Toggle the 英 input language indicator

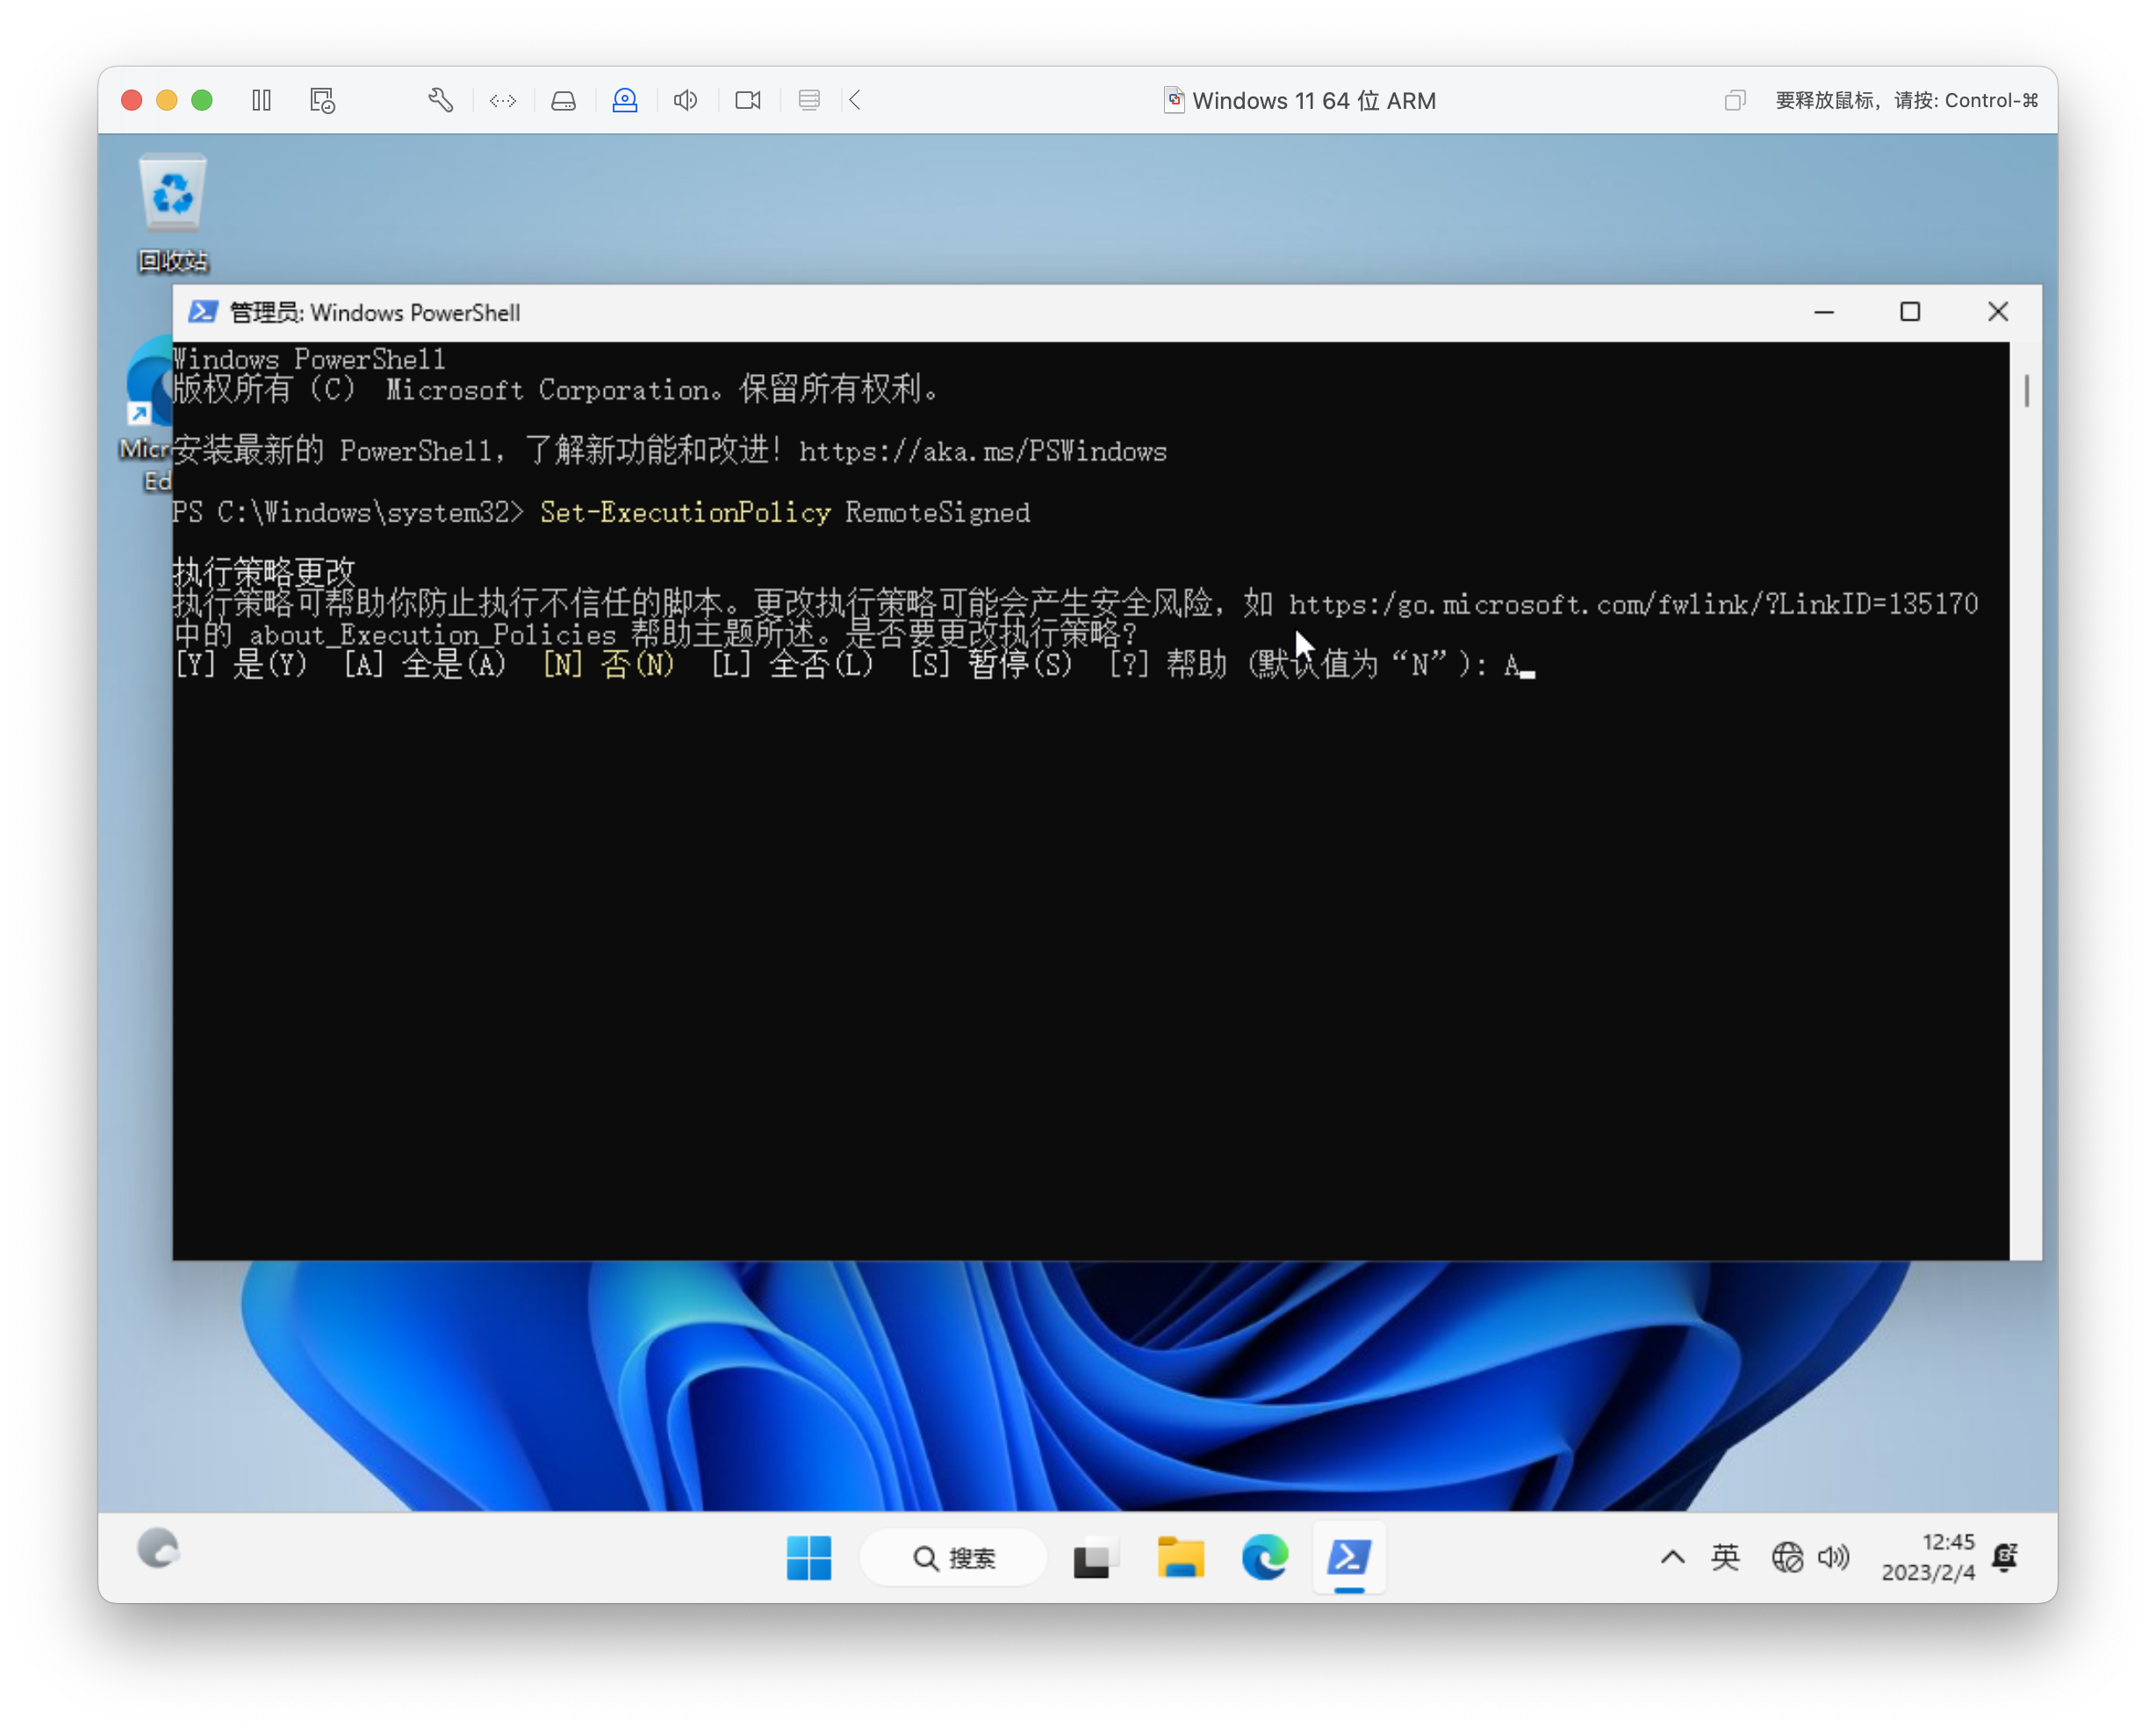[1725, 1557]
